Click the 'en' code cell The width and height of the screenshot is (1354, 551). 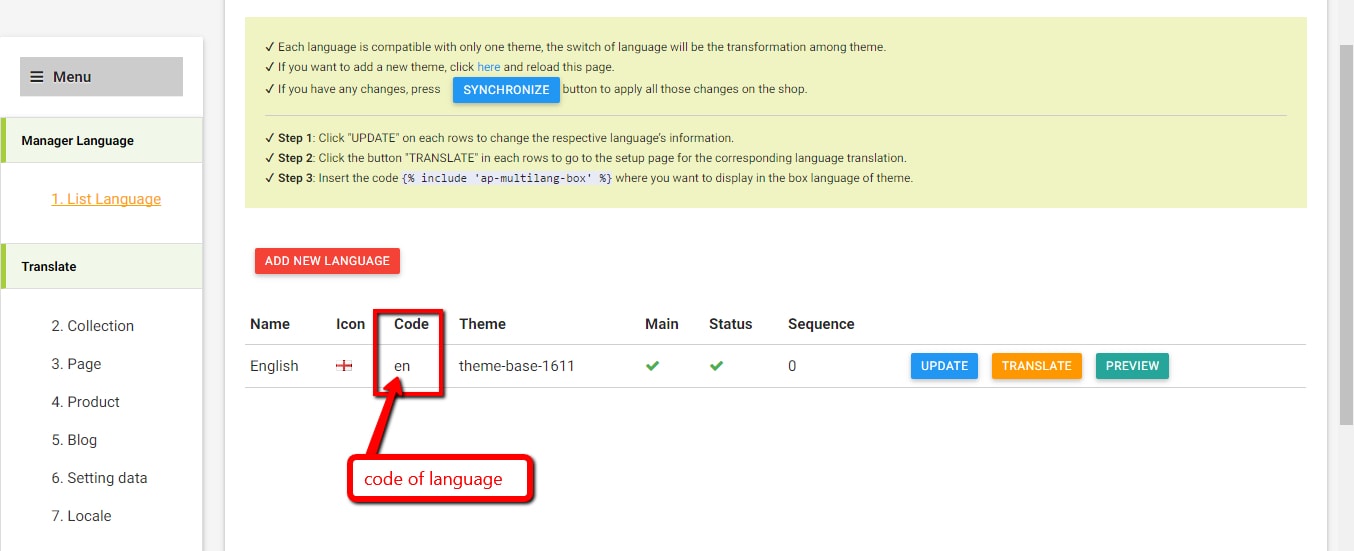[402, 366]
